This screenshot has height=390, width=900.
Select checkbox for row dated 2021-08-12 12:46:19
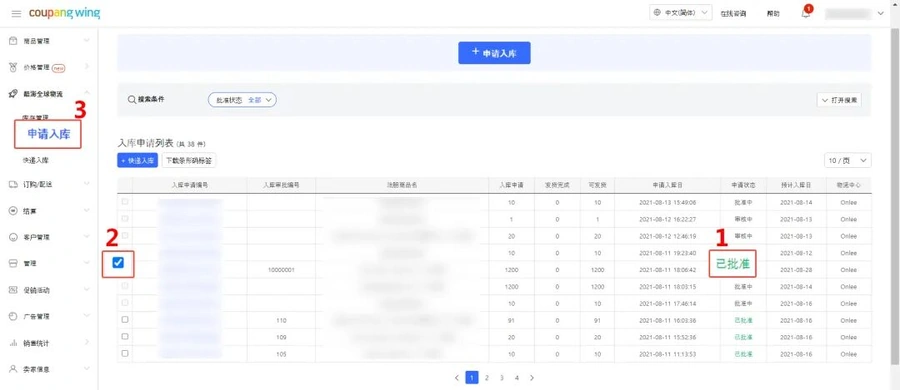point(125,235)
